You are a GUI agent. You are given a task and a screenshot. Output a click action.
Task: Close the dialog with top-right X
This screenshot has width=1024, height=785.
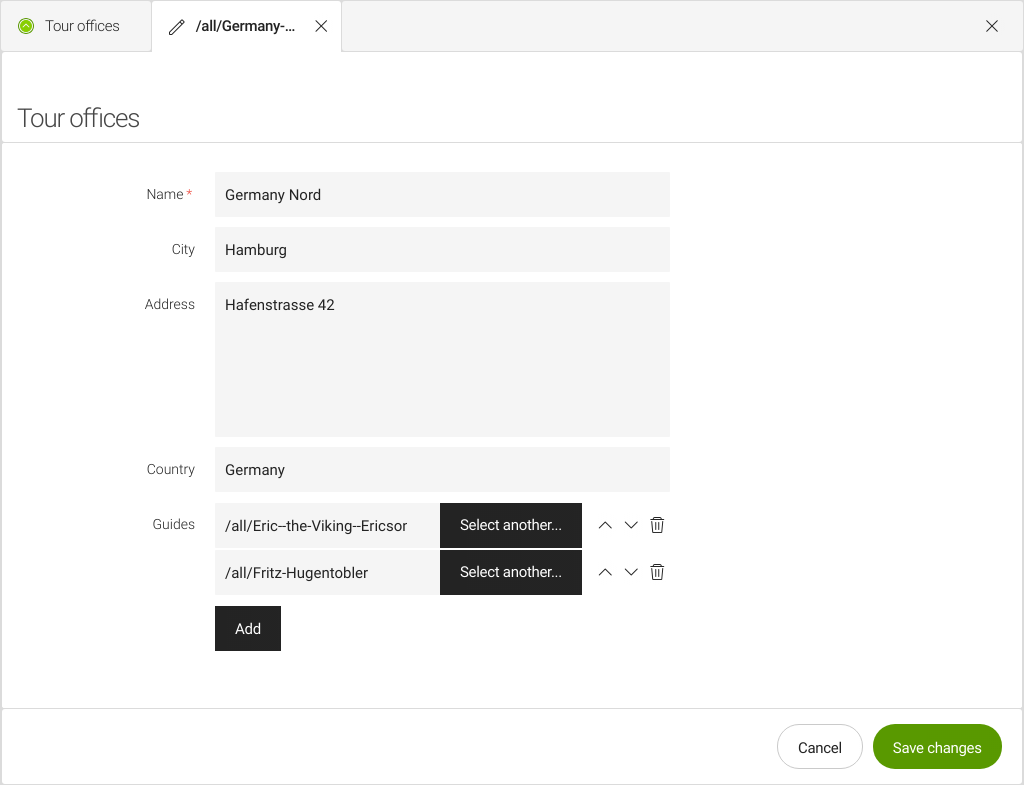(x=991, y=26)
